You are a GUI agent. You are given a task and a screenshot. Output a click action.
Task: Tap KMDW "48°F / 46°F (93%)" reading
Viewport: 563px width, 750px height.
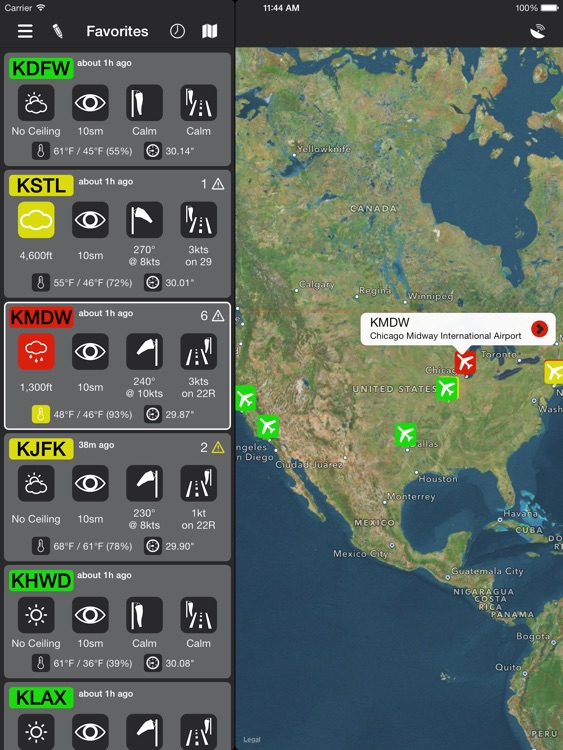coord(93,415)
